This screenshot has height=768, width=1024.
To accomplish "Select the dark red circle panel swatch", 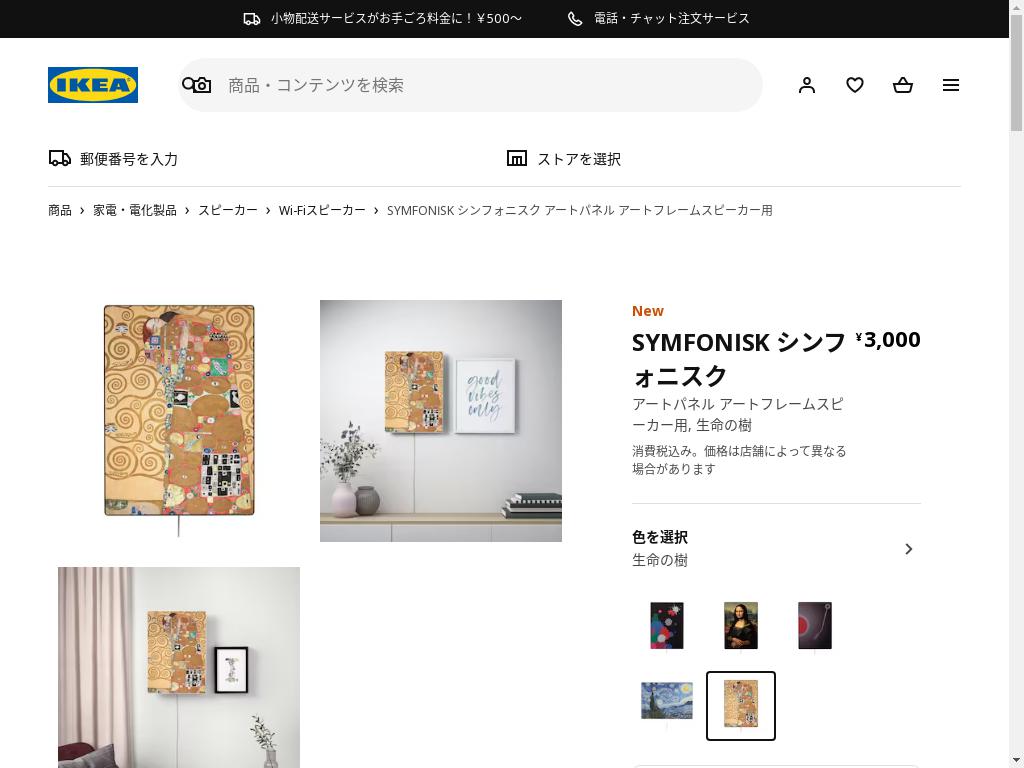I will pyautogui.click(x=815, y=627).
